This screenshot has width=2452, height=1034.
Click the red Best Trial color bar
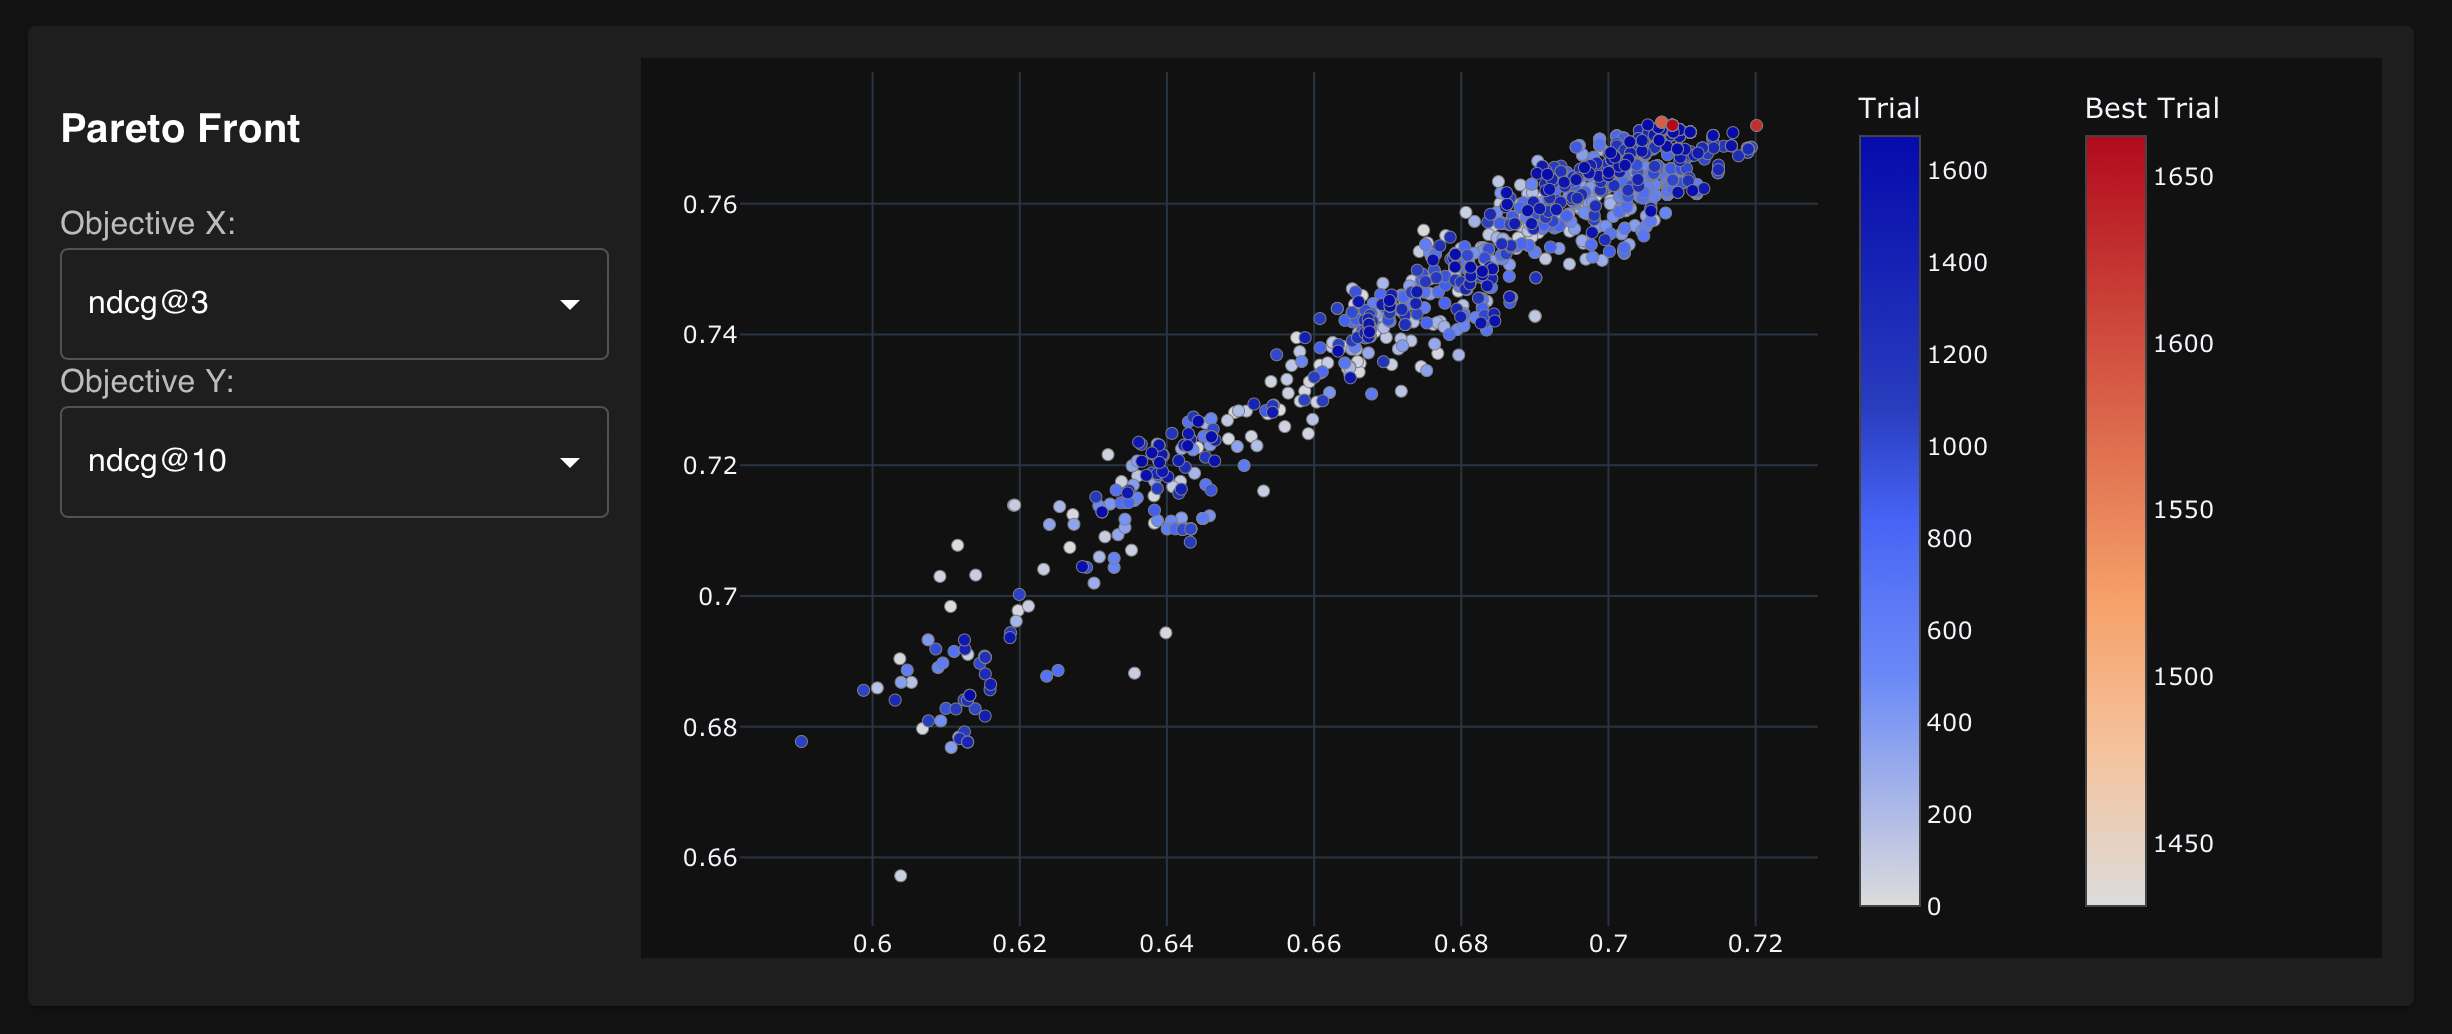[2115, 520]
